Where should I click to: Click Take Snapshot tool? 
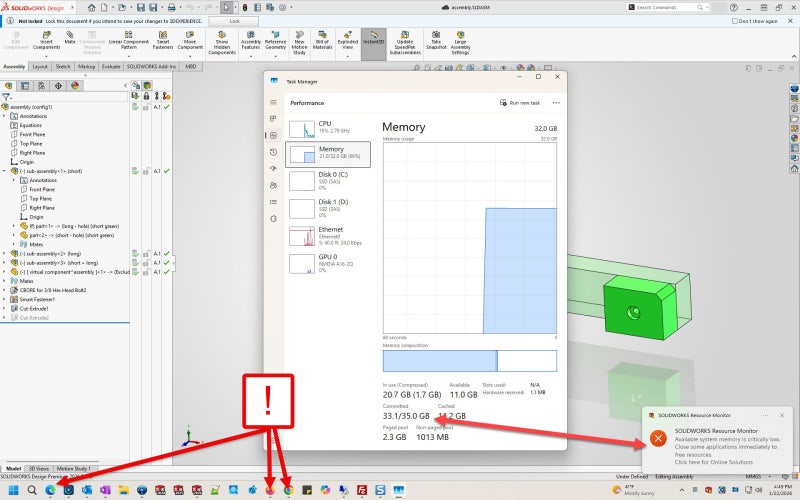(x=436, y=40)
